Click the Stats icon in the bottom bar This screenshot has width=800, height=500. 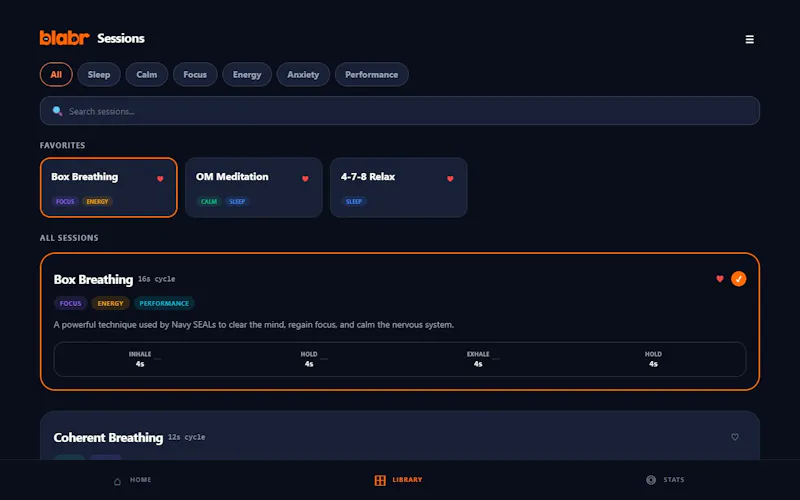coord(651,480)
